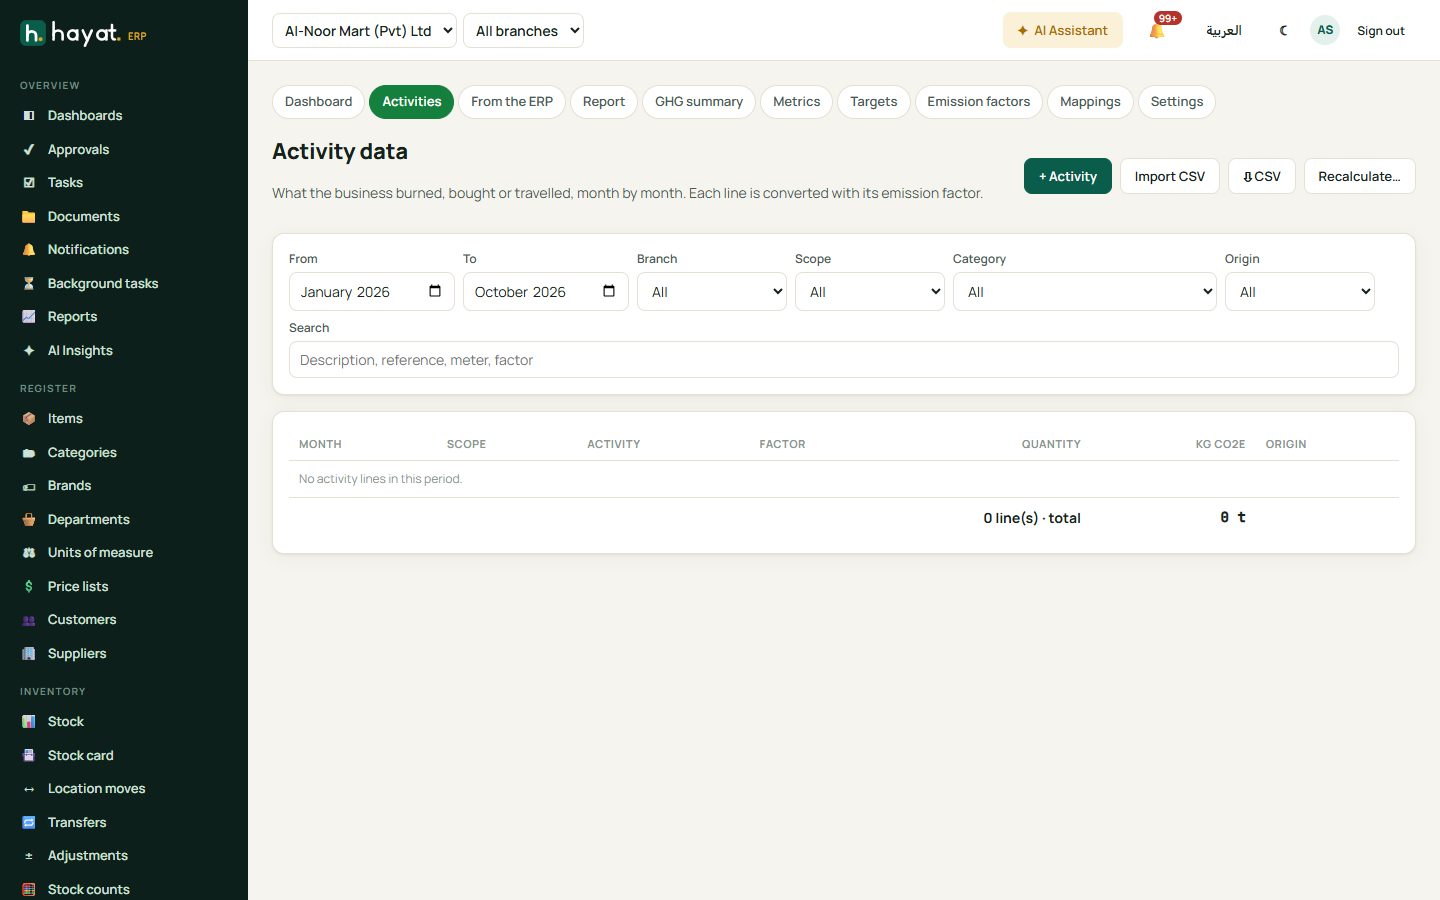The width and height of the screenshot is (1440, 900).
Task: Click Recalculate button
Action: 1360,176
